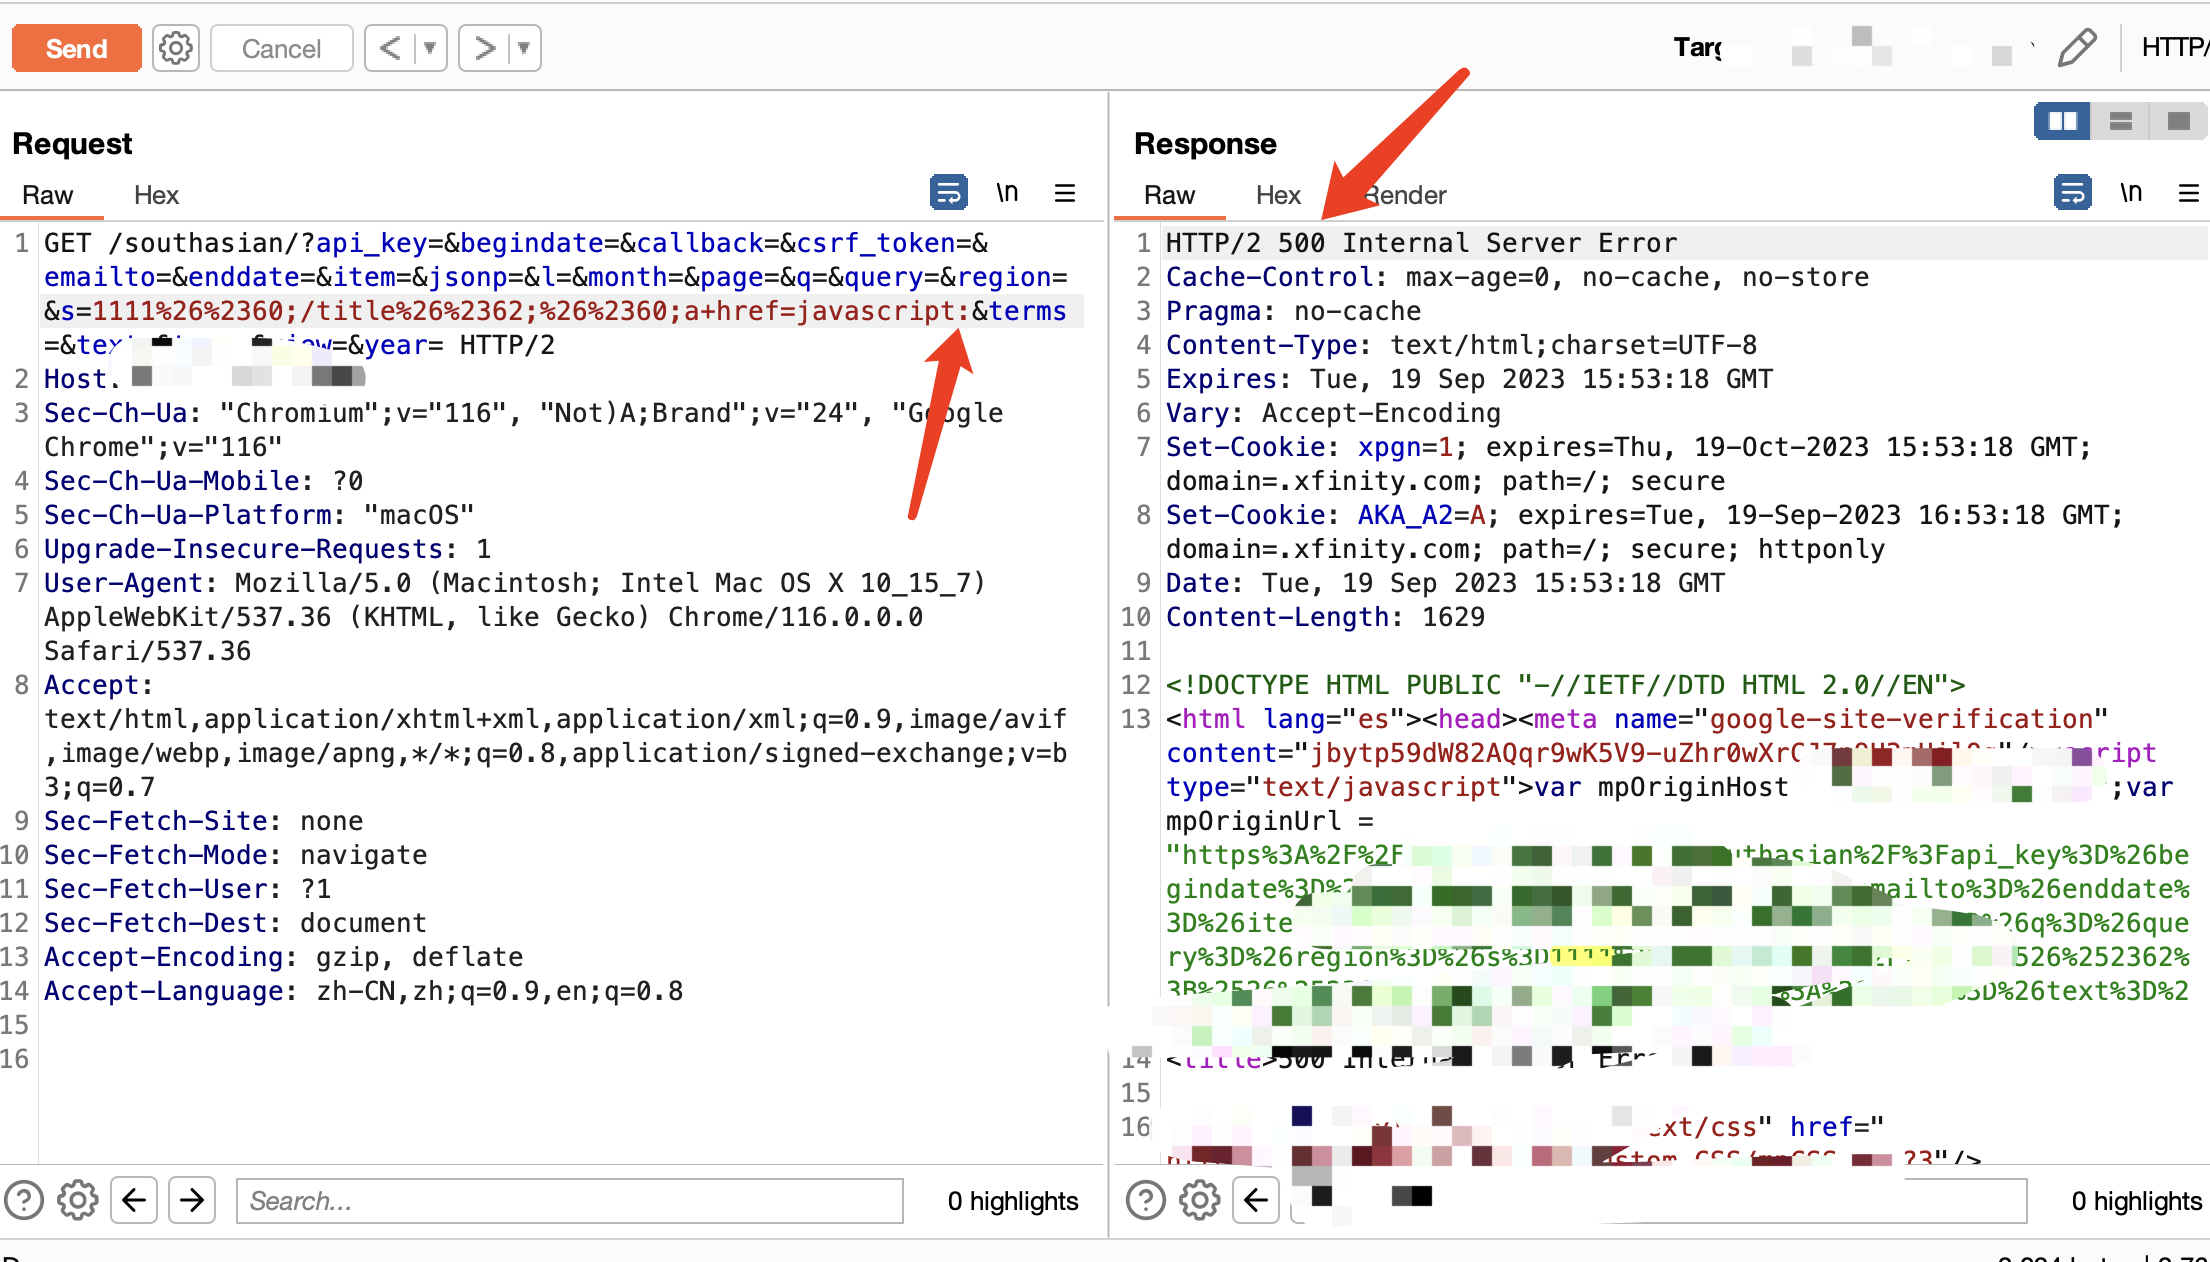Select side-by-side split layout icon
This screenshot has width=2210, height=1262.
click(x=2062, y=121)
